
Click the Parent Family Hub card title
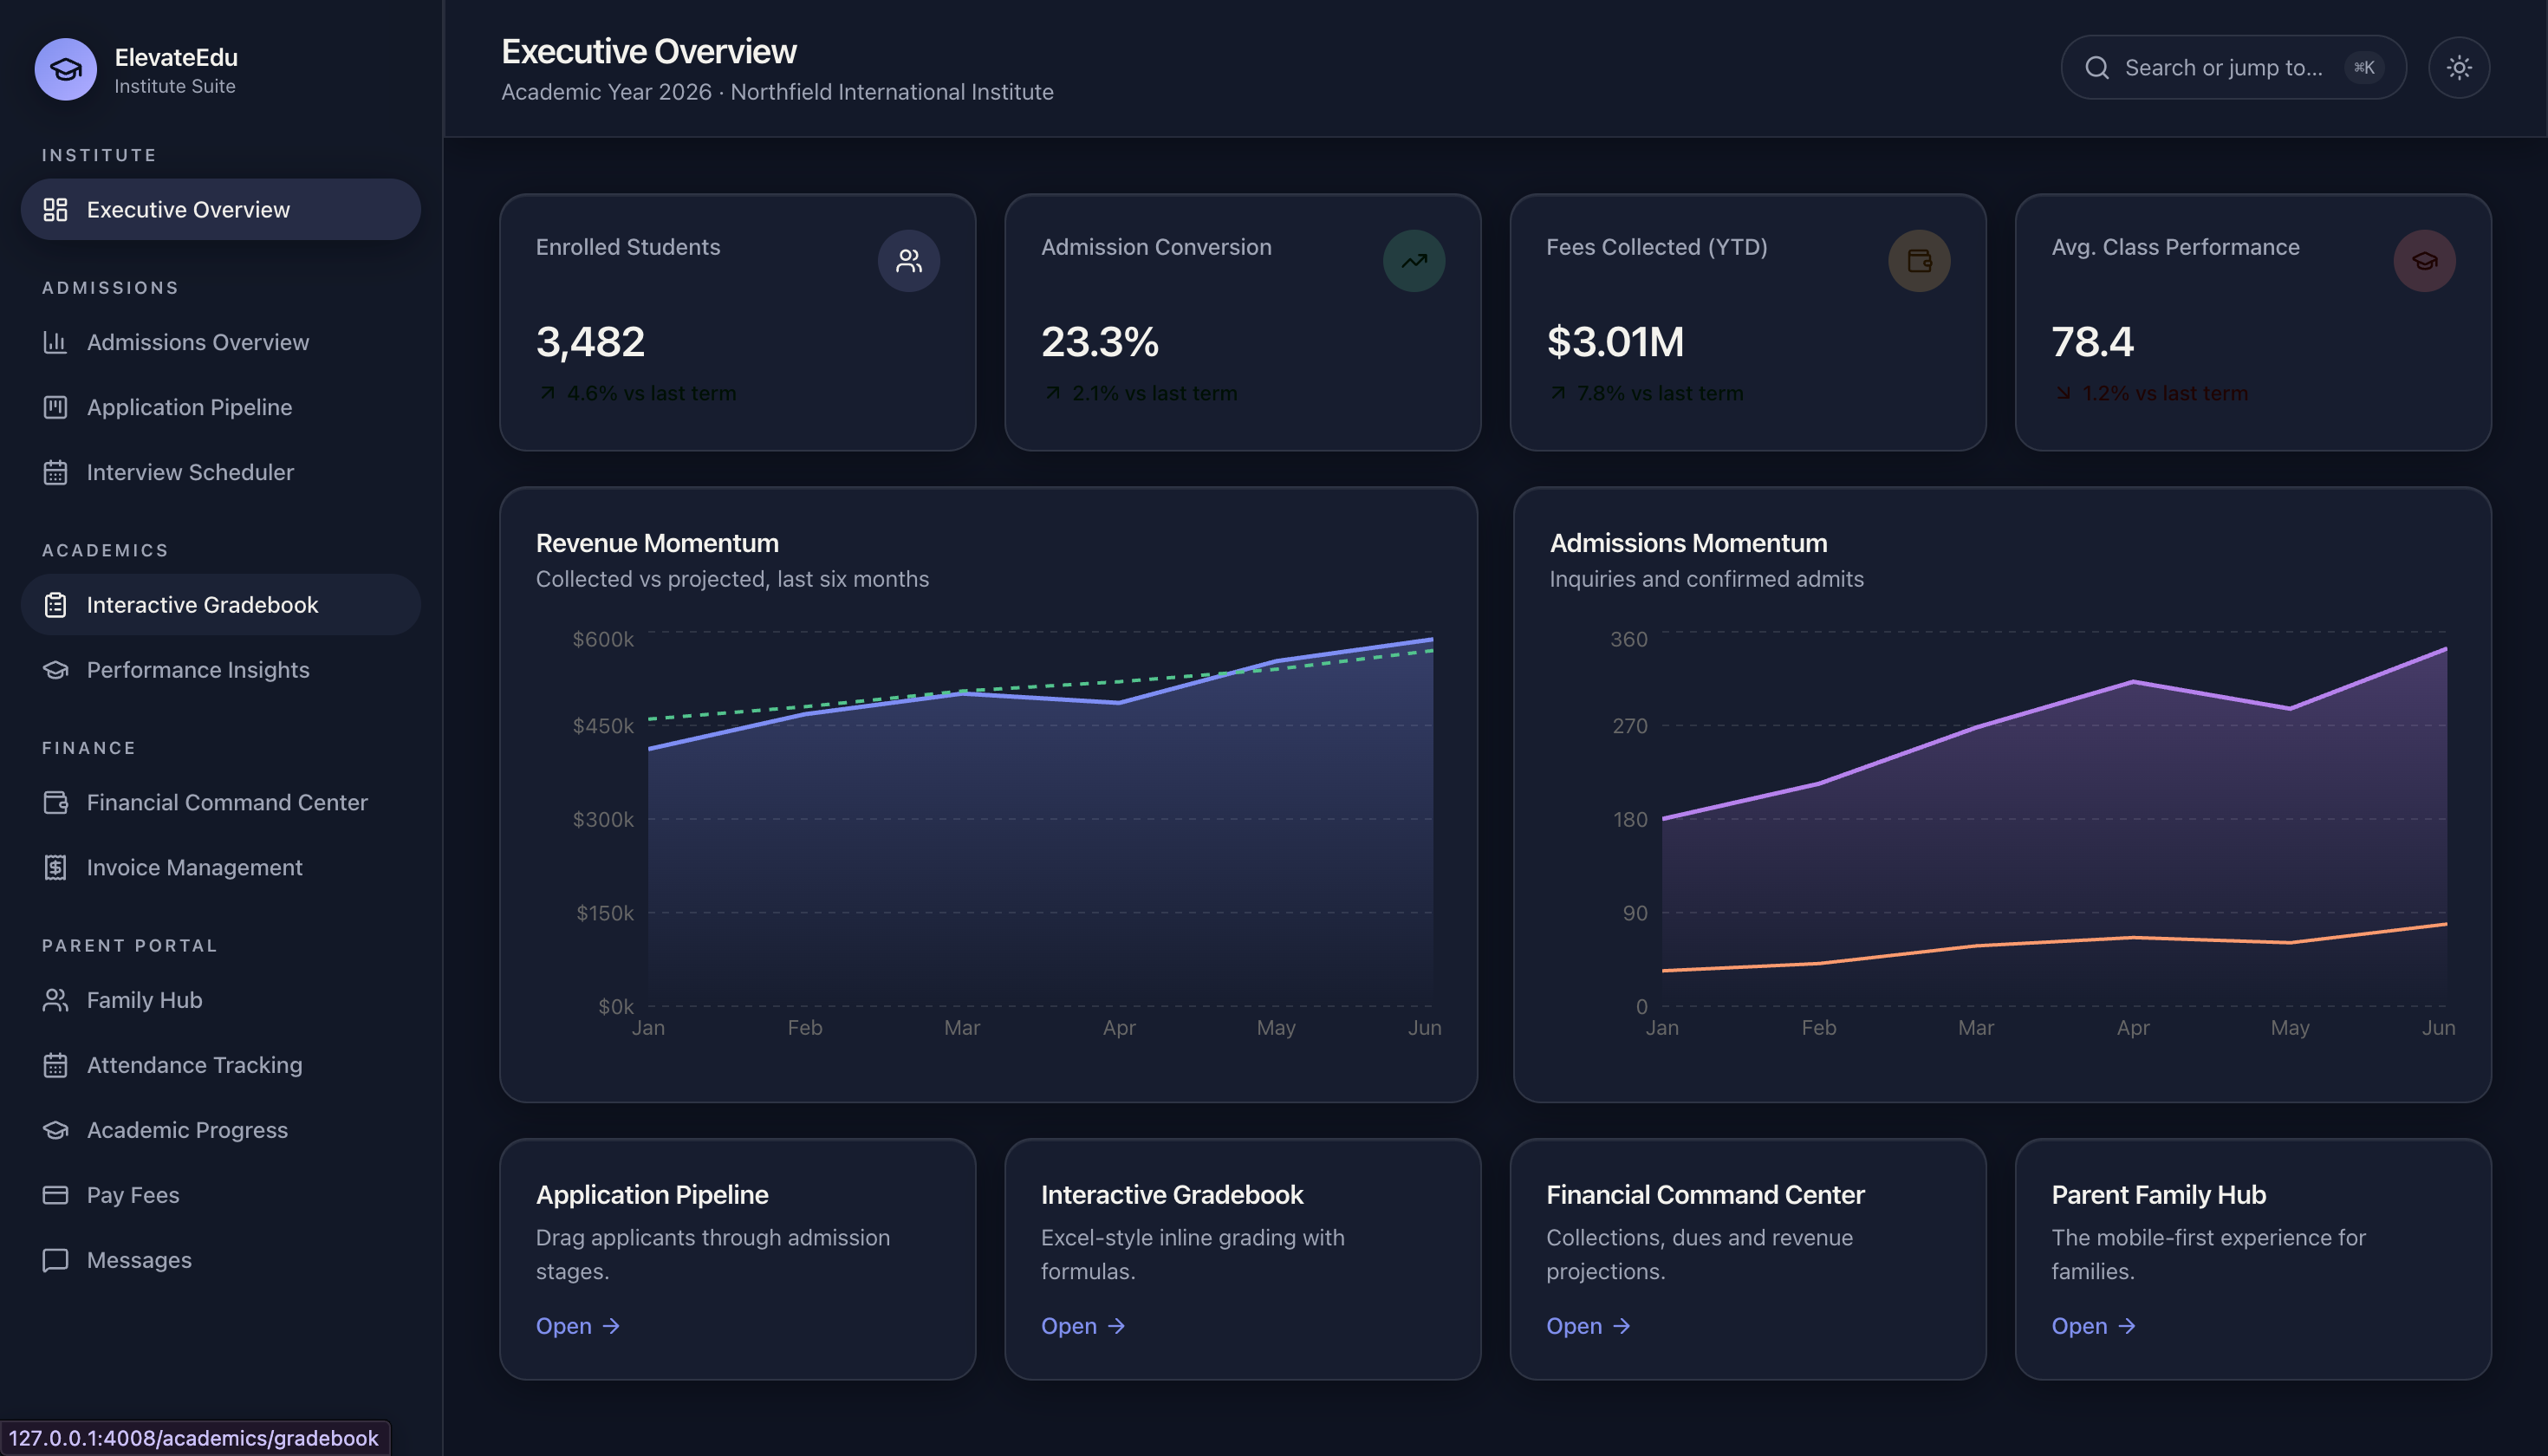[x=2158, y=1194]
